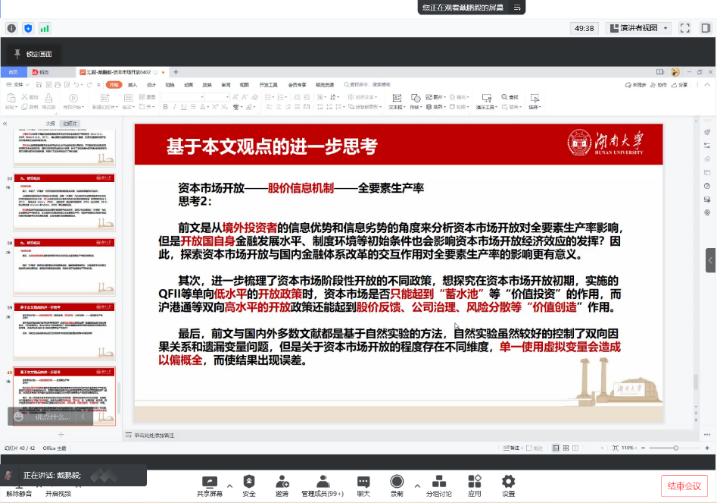Expand the arrow next to Share Screen
Viewport: 718px width, 503px height.
[230, 484]
